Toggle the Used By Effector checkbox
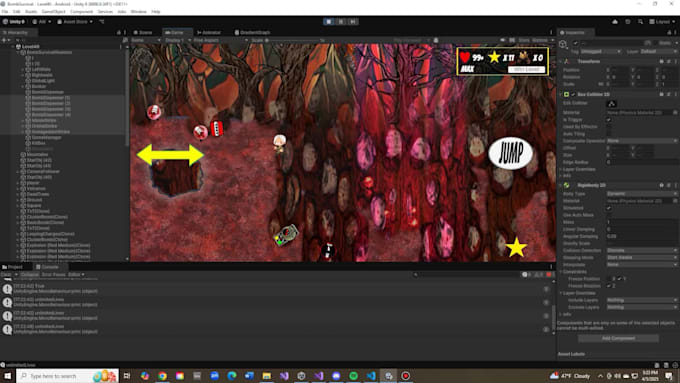 (608, 127)
